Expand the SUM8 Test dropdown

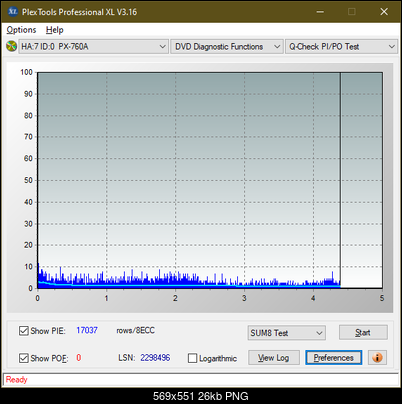[x=287, y=333]
